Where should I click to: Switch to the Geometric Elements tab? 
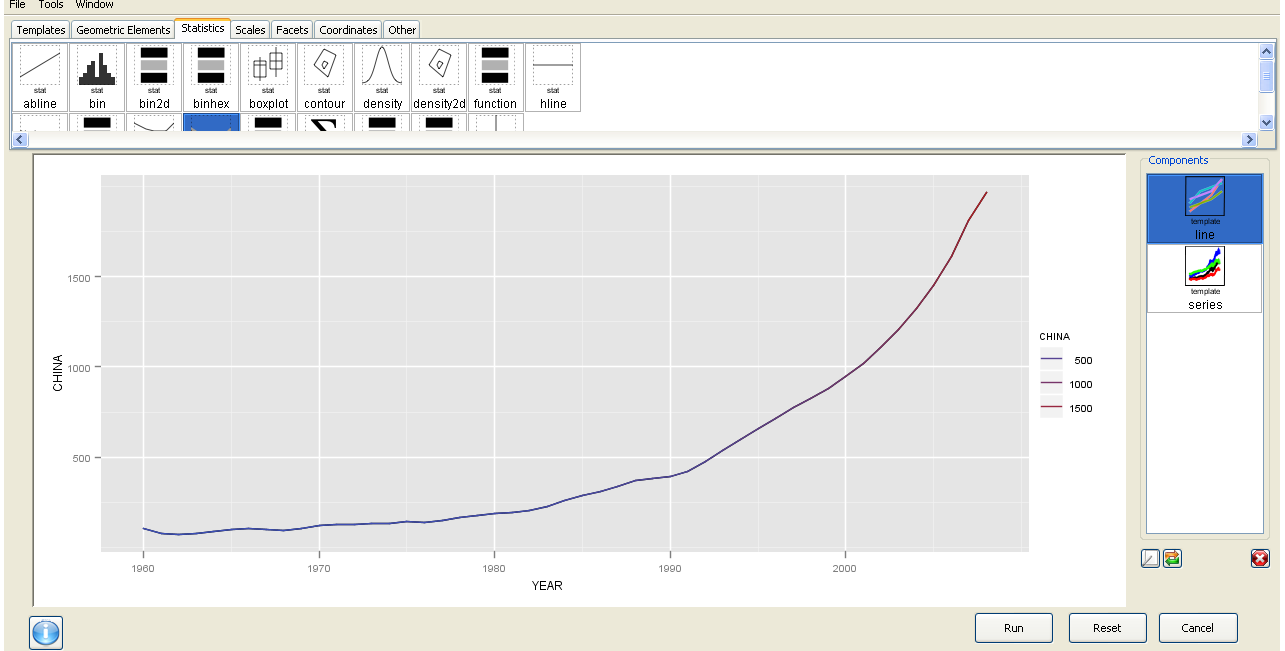pos(123,30)
